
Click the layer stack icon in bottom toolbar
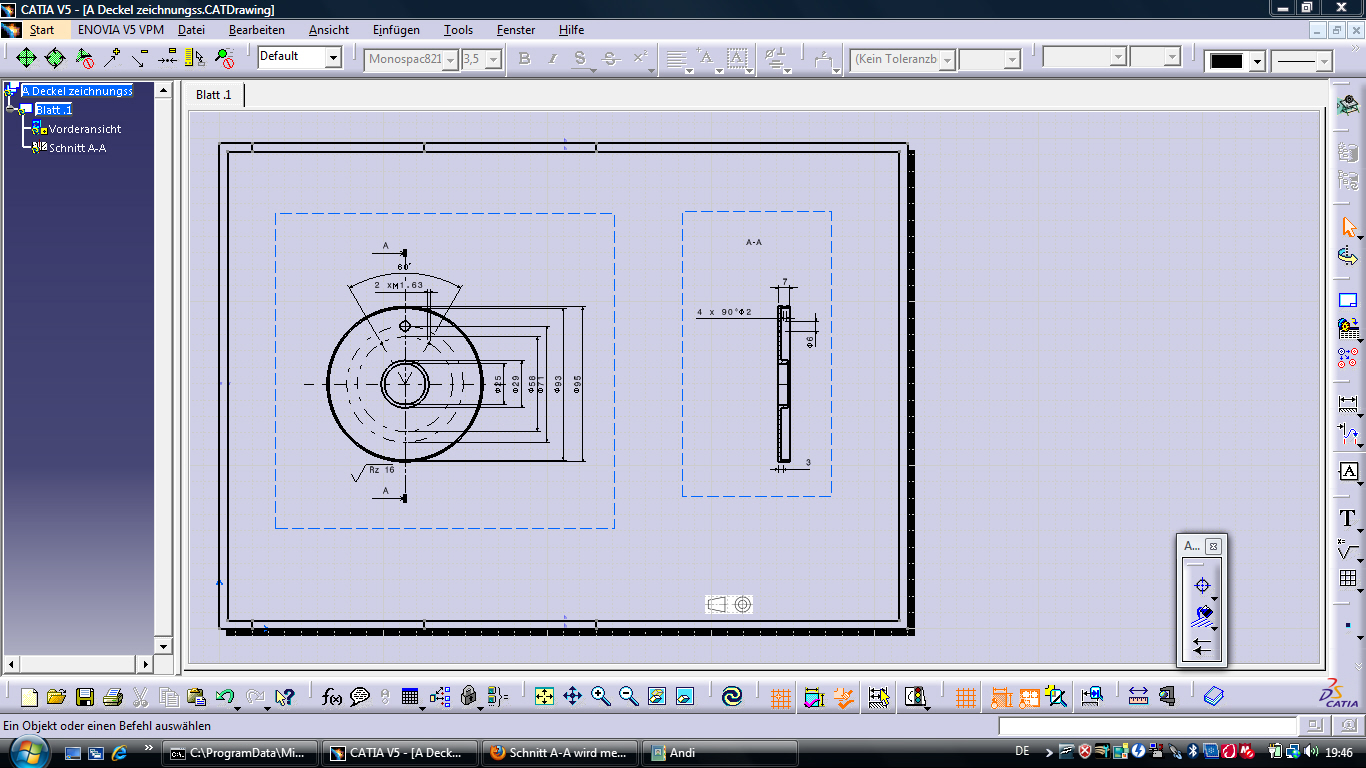[x=1214, y=697]
